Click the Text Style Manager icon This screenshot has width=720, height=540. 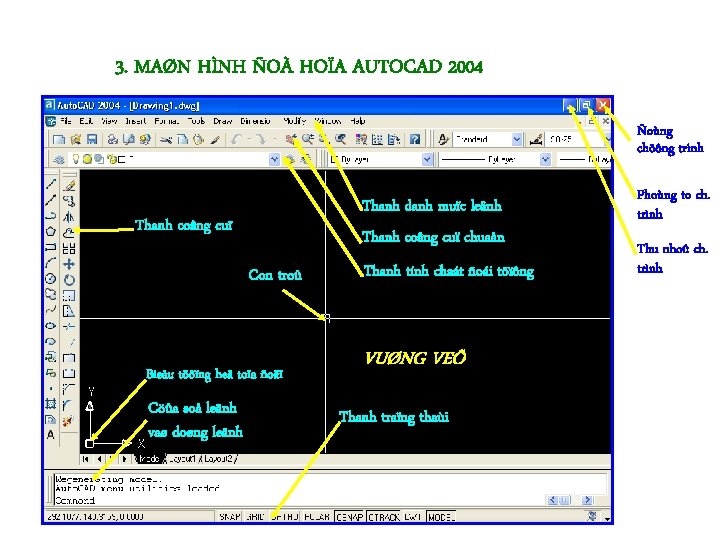443,139
